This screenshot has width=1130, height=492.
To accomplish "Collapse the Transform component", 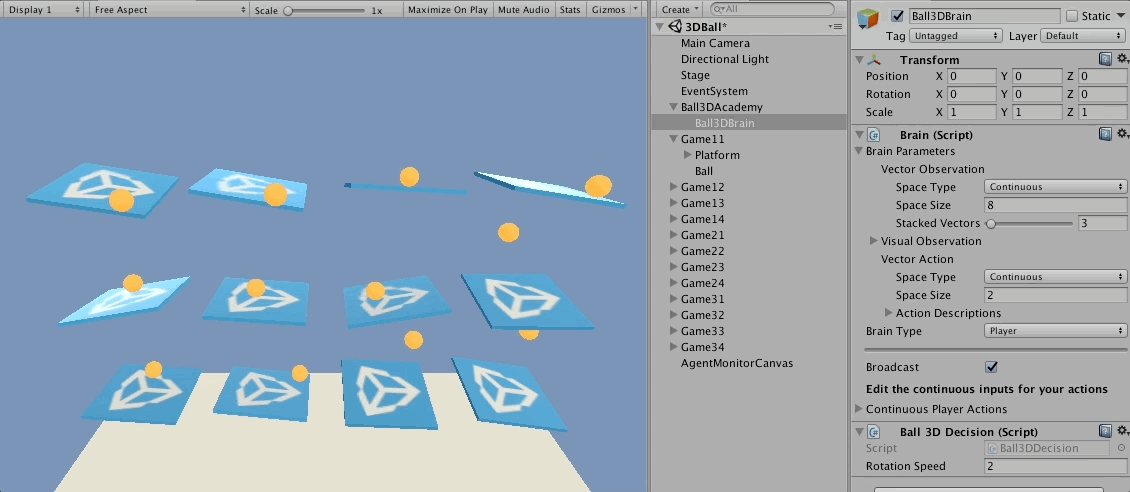I will (859, 60).
